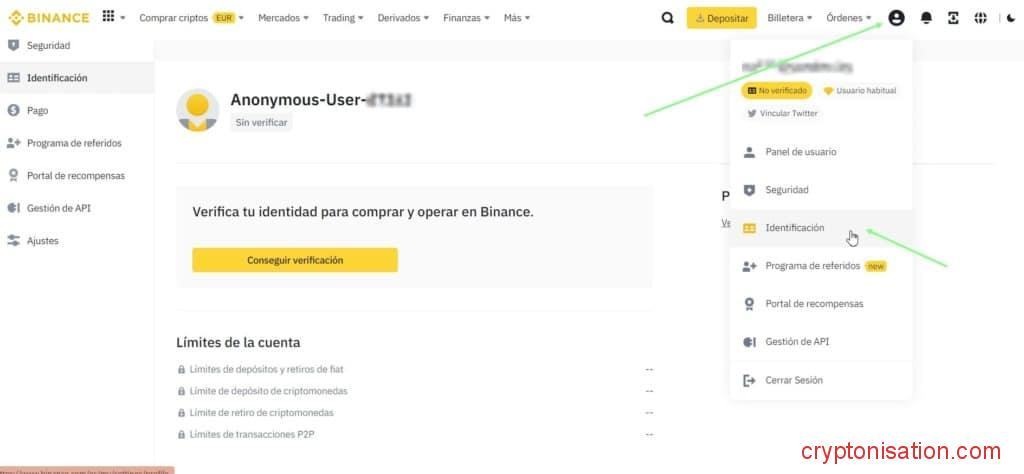Toggle dark mode moon icon
The width and height of the screenshot is (1024, 474).
1009,18
